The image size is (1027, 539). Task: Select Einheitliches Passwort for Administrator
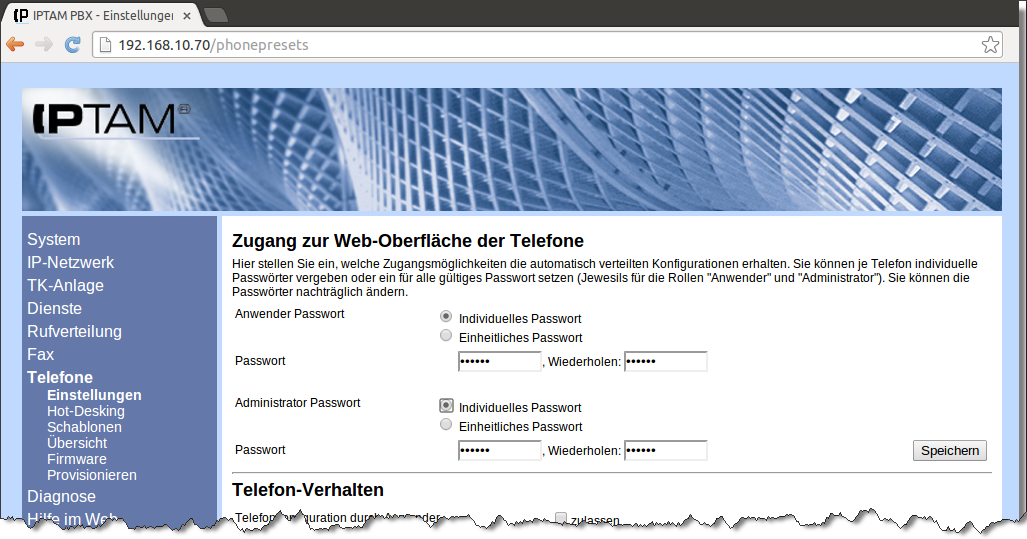point(446,425)
